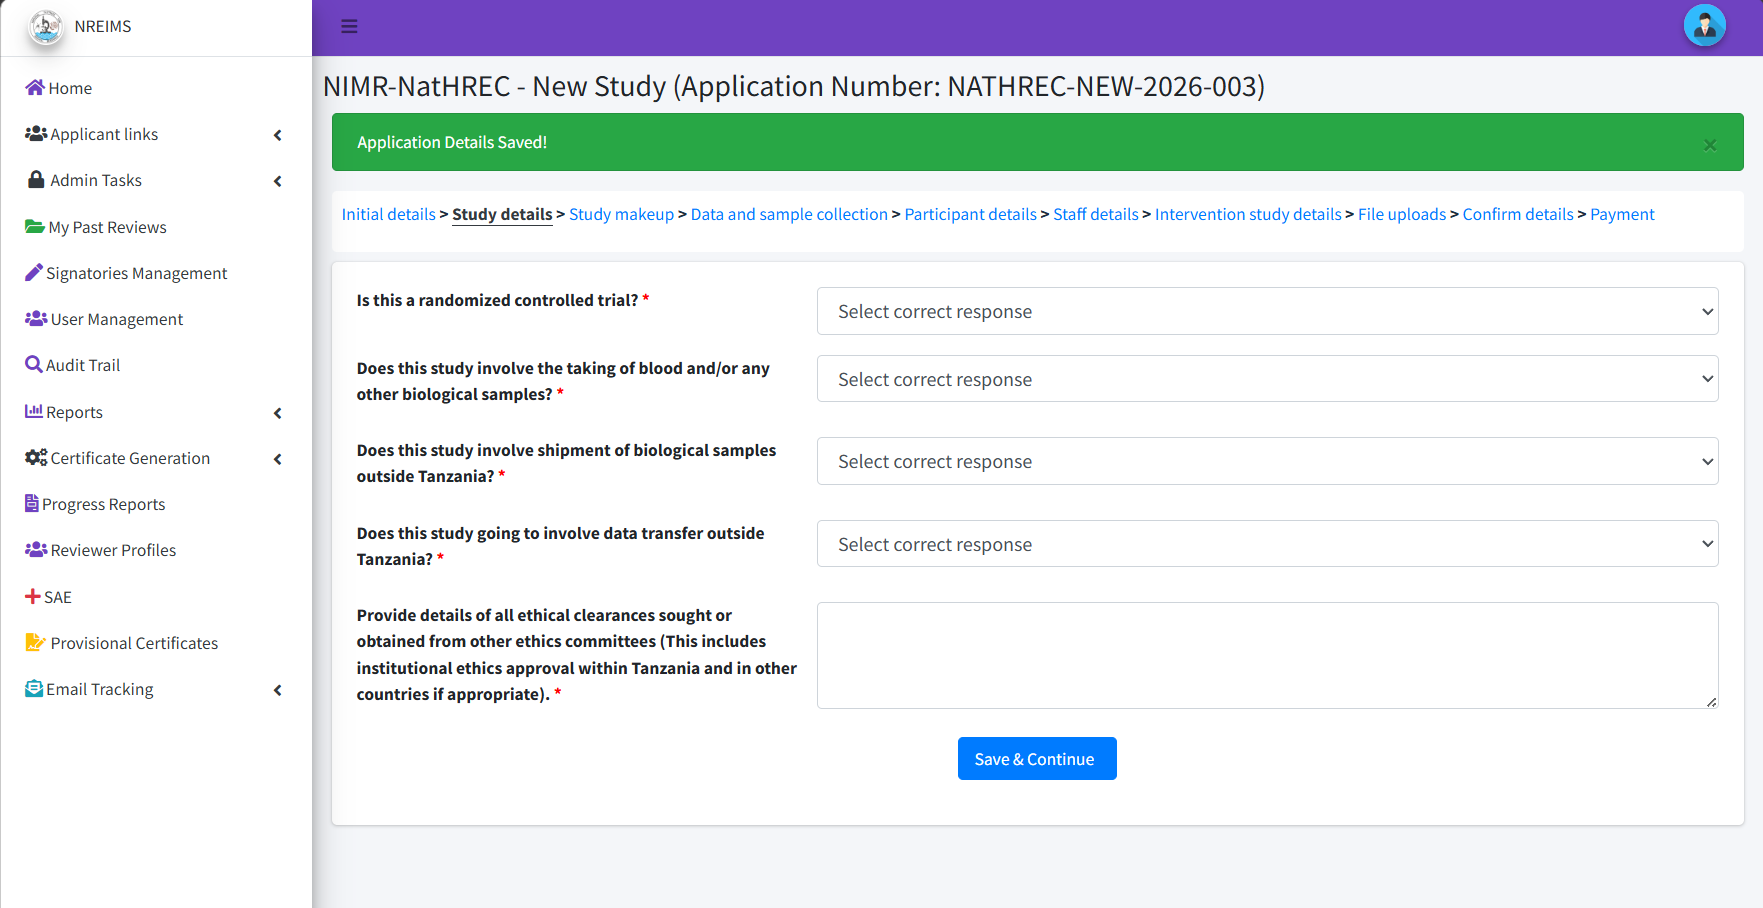1763x908 pixels.
Task: Expand Certificate Generation submenu chevron
Action: [278, 459]
